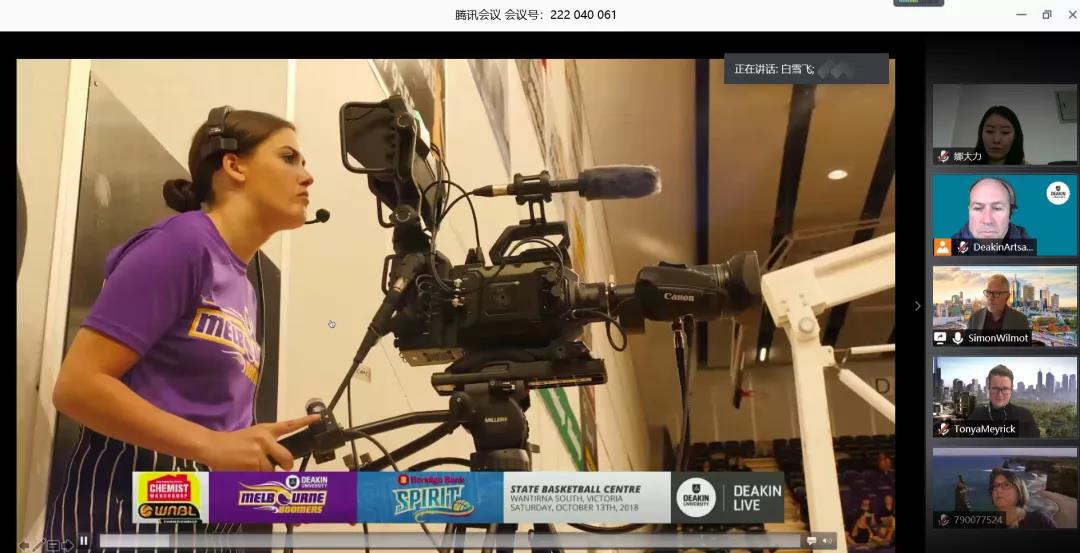1080x553 pixels.
Task: Click the speaking indicator 正在讲话 banner
Action: click(806, 69)
